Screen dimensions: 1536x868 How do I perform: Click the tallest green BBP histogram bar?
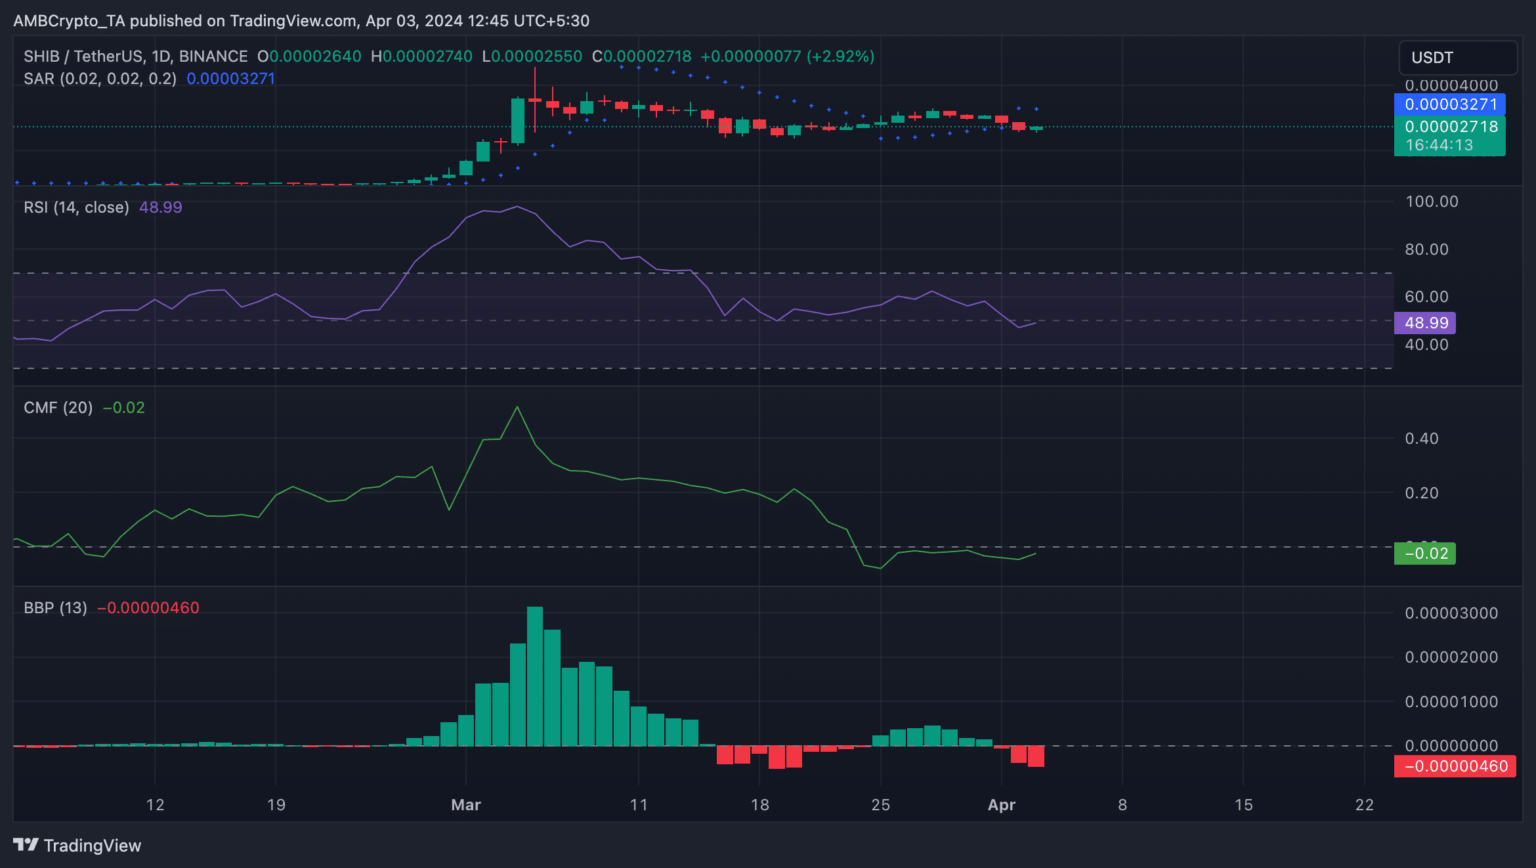535,676
